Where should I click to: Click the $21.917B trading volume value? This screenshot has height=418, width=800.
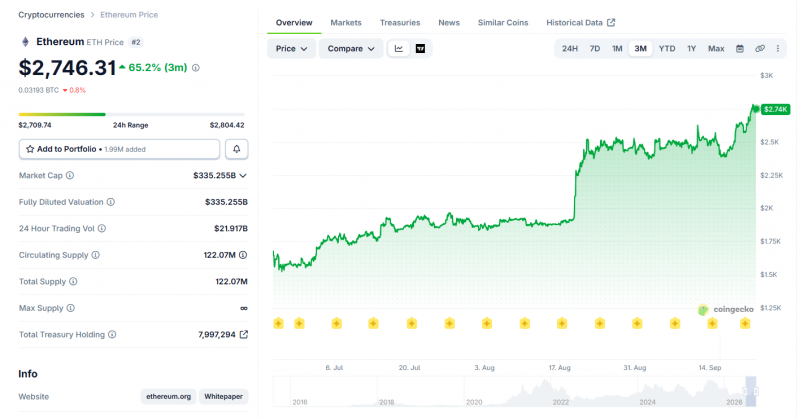point(231,228)
